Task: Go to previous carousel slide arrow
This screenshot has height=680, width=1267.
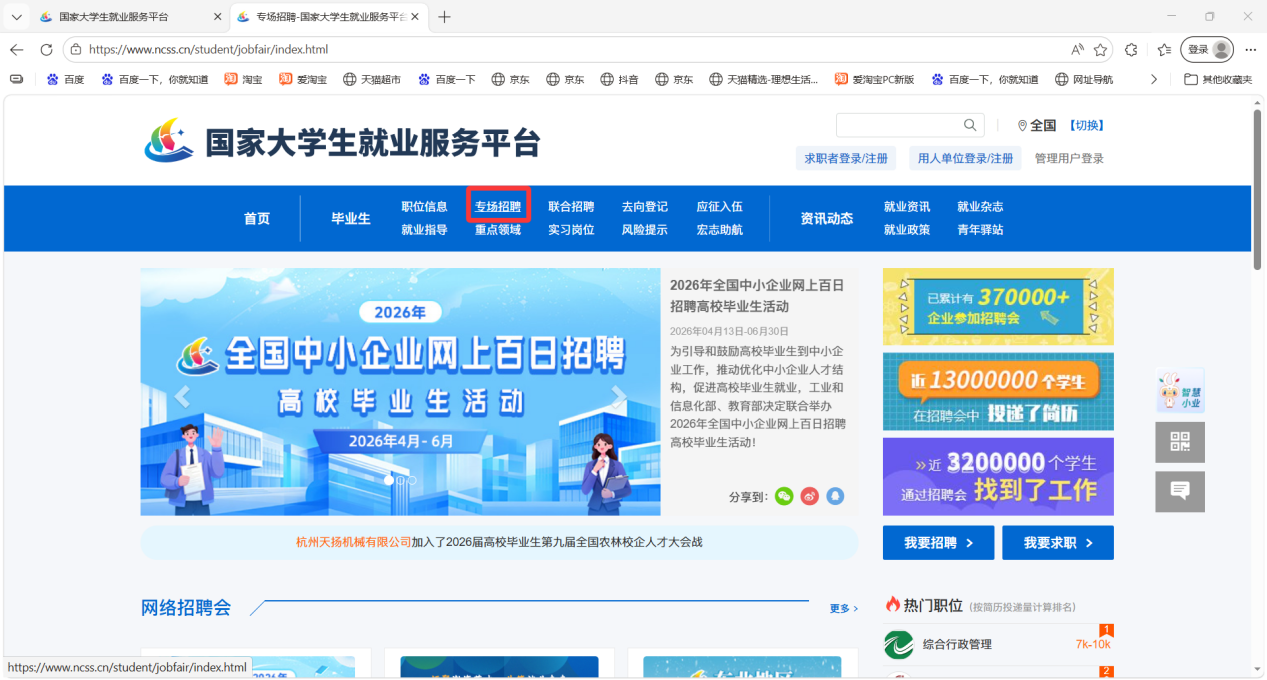Action: click(x=182, y=396)
